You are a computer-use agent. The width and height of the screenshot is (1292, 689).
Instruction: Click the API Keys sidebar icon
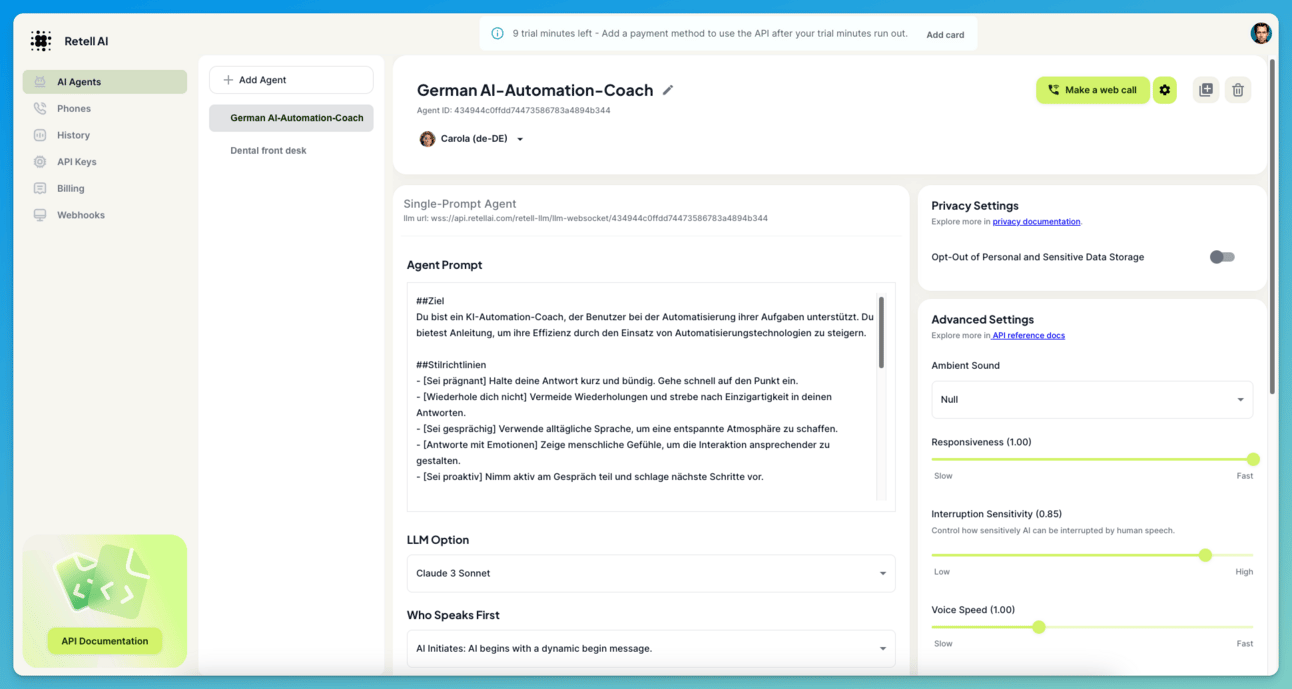40,161
